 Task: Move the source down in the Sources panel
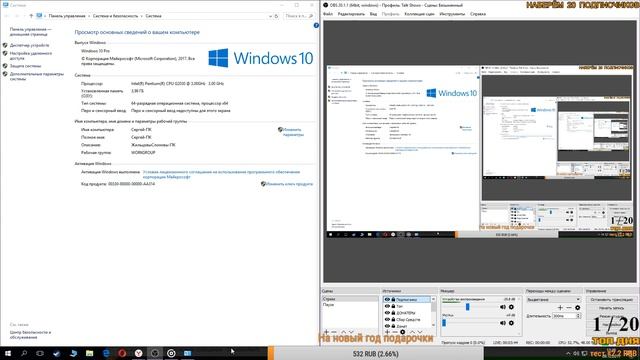click(420, 332)
